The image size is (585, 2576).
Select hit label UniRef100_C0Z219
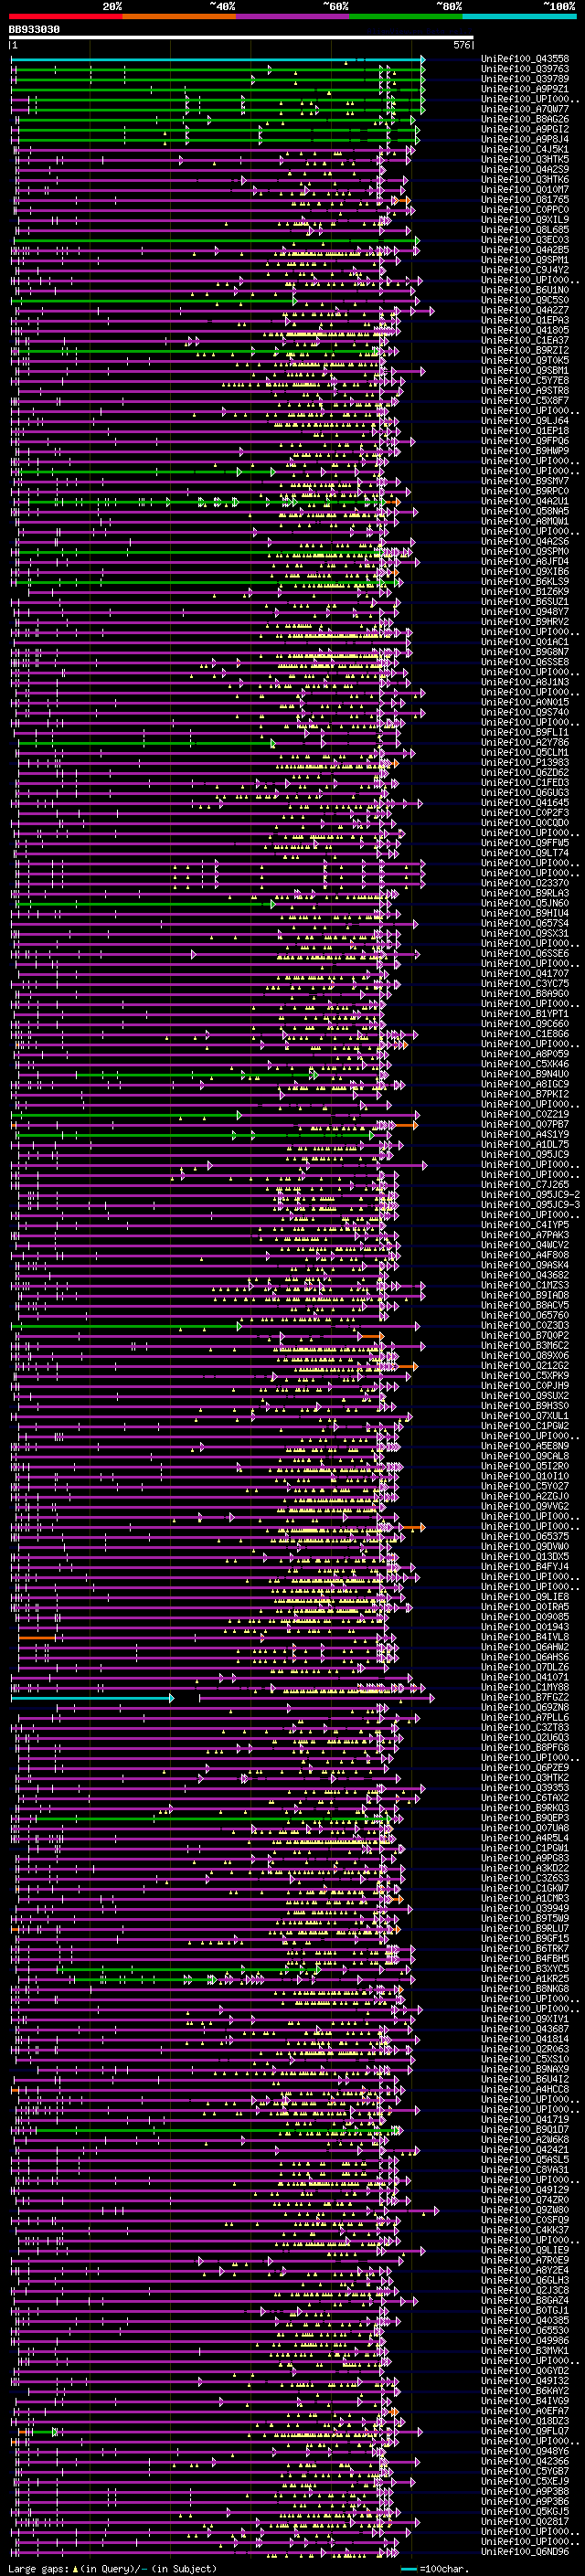(525, 1114)
